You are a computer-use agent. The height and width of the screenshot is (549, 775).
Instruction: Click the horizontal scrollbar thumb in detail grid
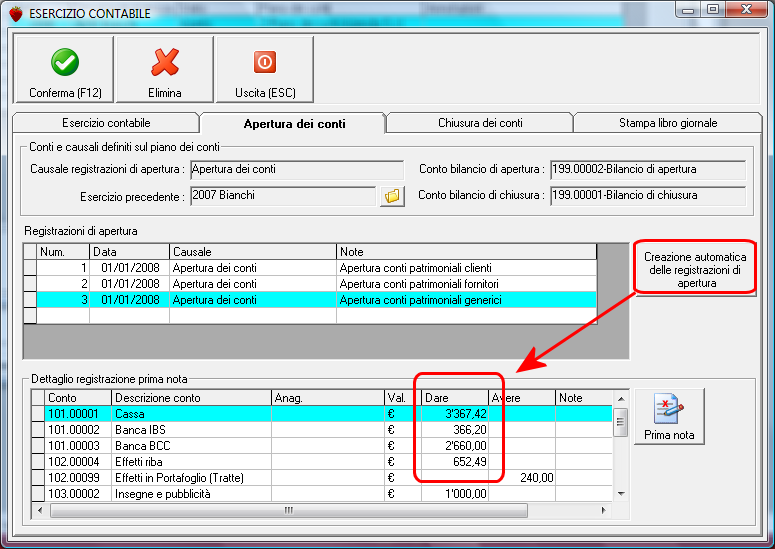tap(289, 510)
